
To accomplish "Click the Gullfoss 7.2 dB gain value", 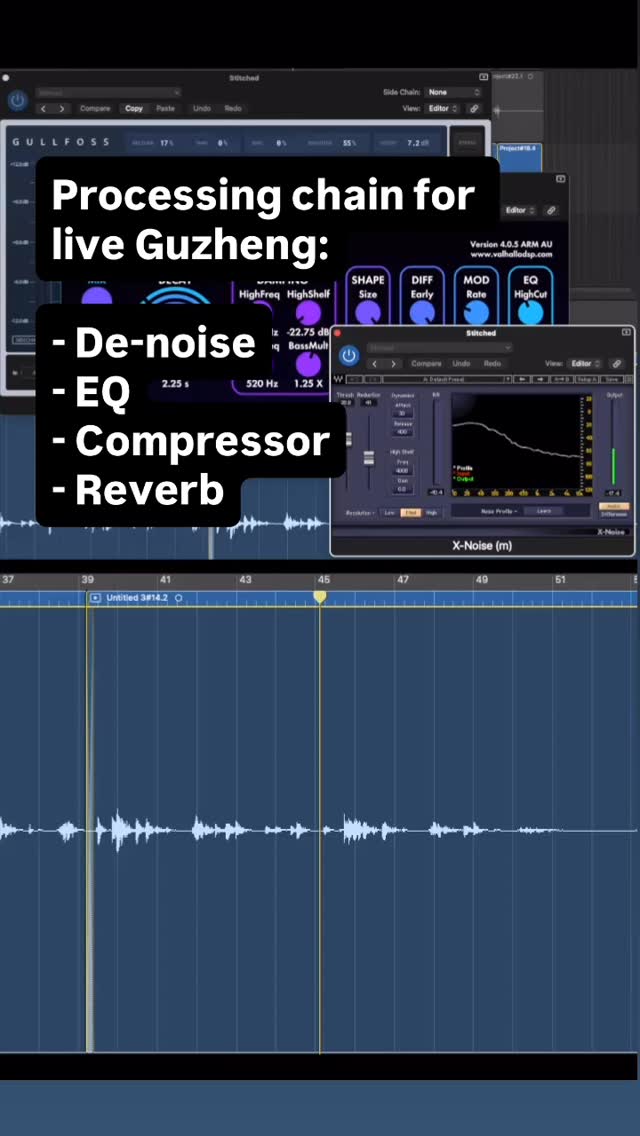I will coord(417,143).
